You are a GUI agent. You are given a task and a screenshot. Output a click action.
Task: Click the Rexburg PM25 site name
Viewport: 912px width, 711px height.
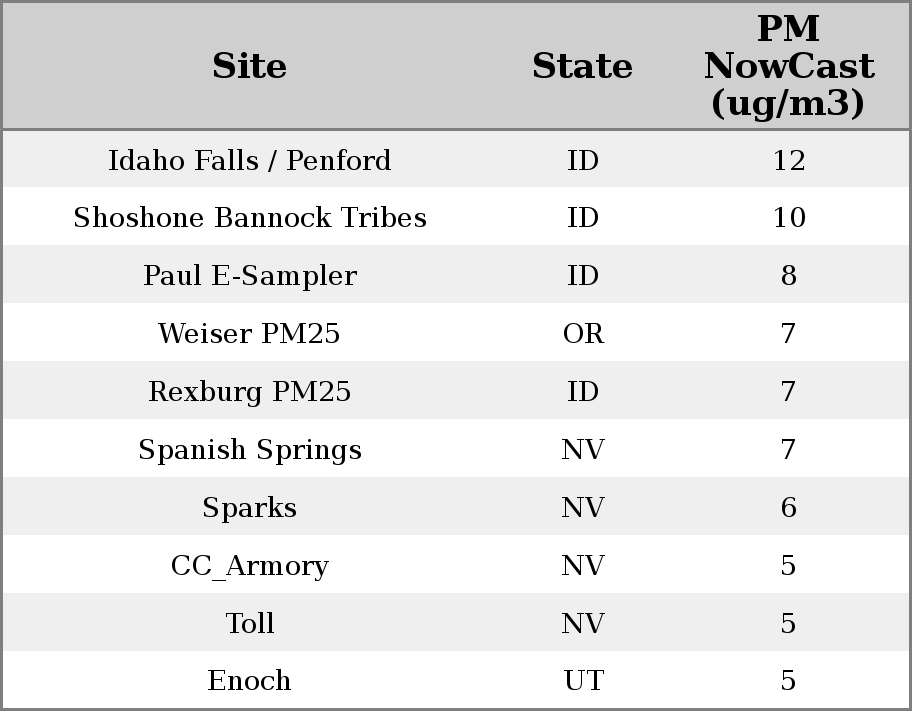250,392
